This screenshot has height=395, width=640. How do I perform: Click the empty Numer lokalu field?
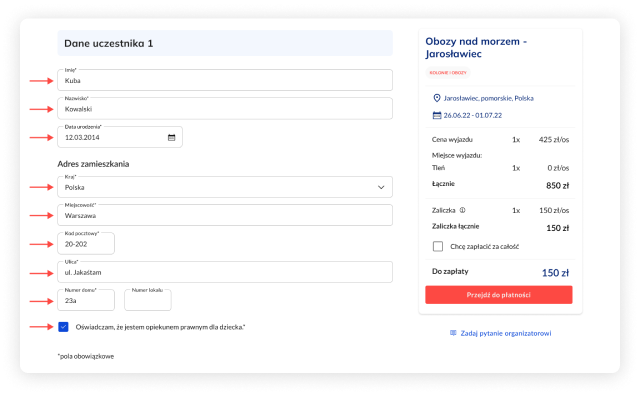[x=148, y=301]
